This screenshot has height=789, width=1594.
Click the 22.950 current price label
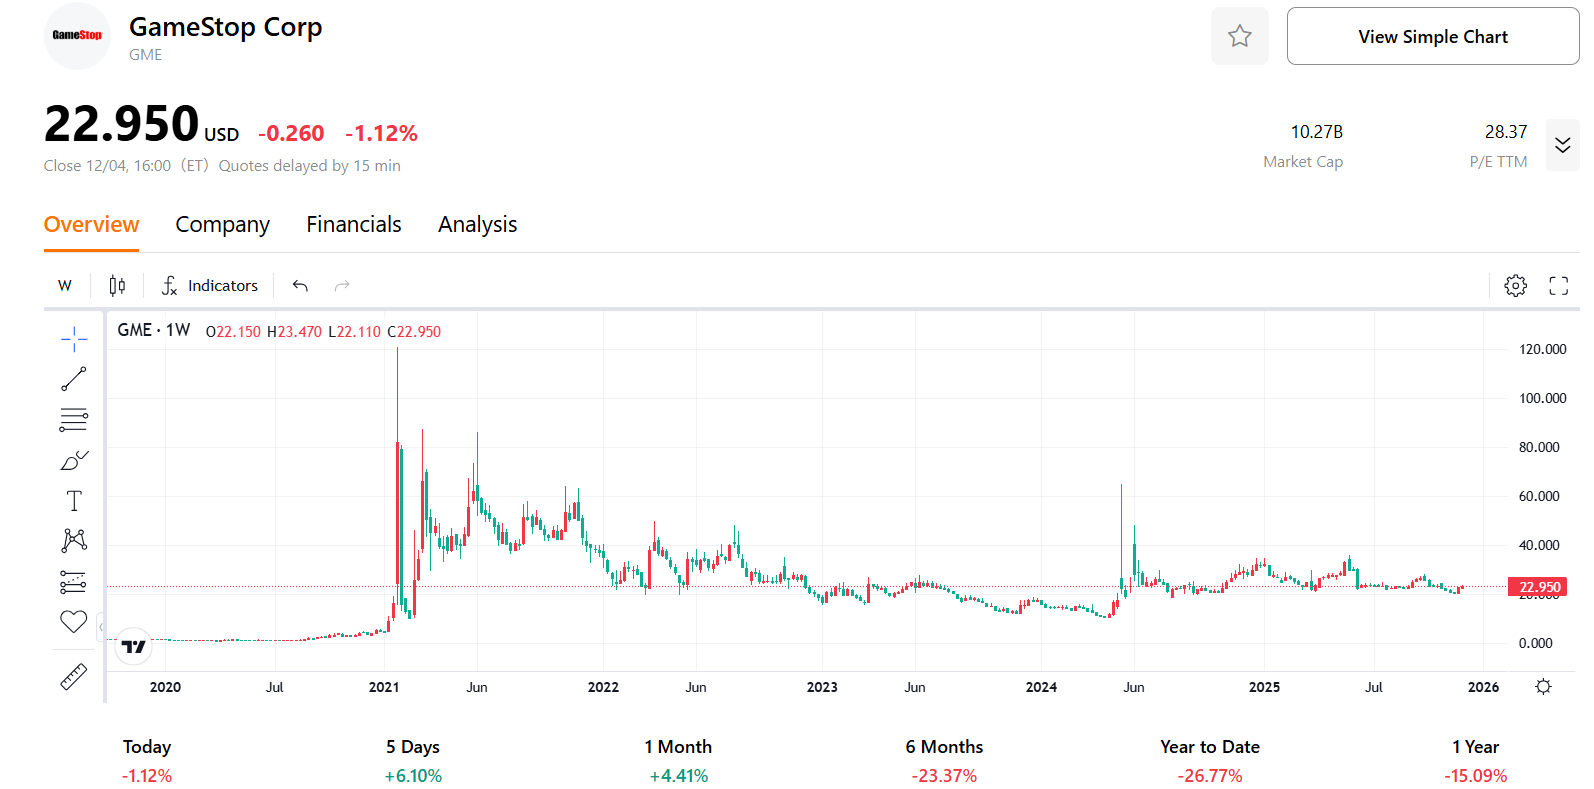(1540, 587)
